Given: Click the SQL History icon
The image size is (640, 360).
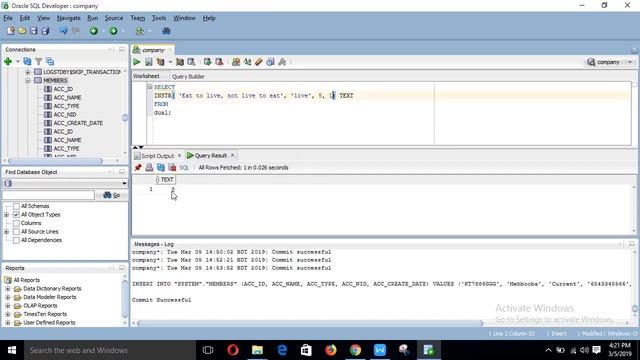Looking at the screenshot, I should [x=270, y=62].
